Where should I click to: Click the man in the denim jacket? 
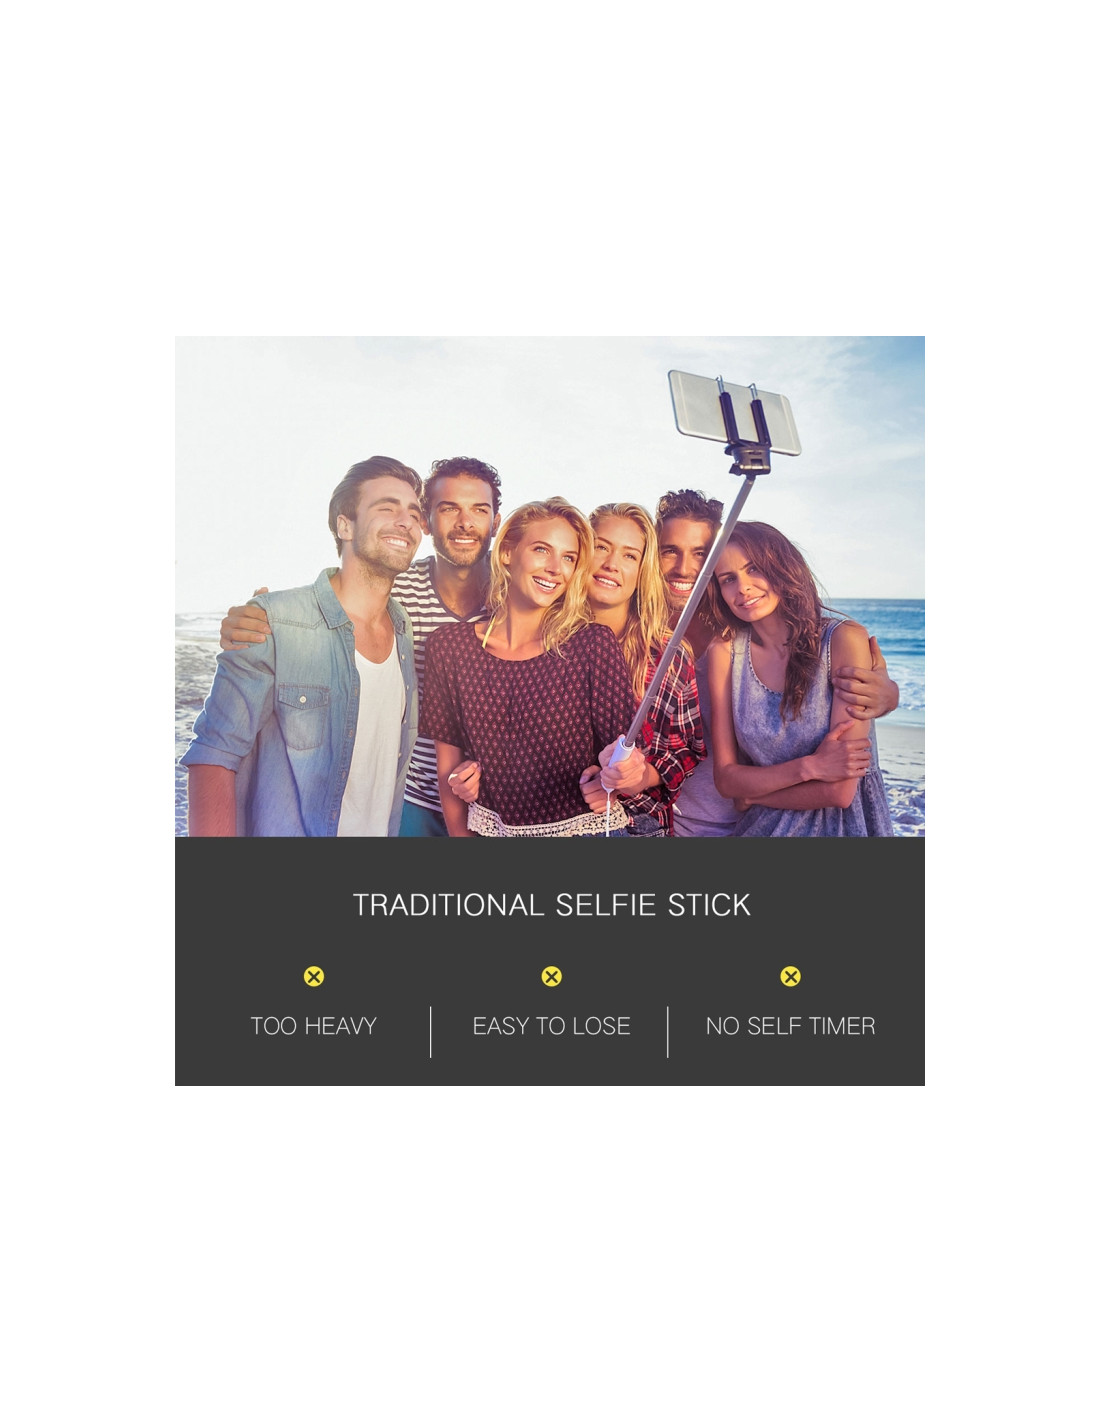click(310, 660)
